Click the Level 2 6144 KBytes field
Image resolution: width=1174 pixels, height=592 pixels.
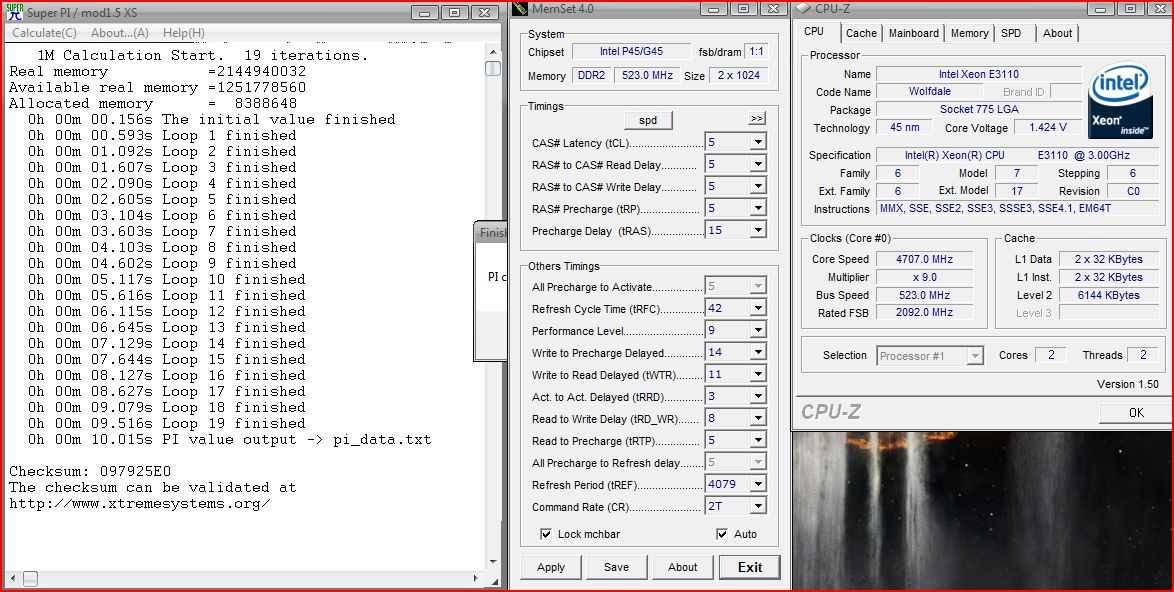pos(1108,295)
